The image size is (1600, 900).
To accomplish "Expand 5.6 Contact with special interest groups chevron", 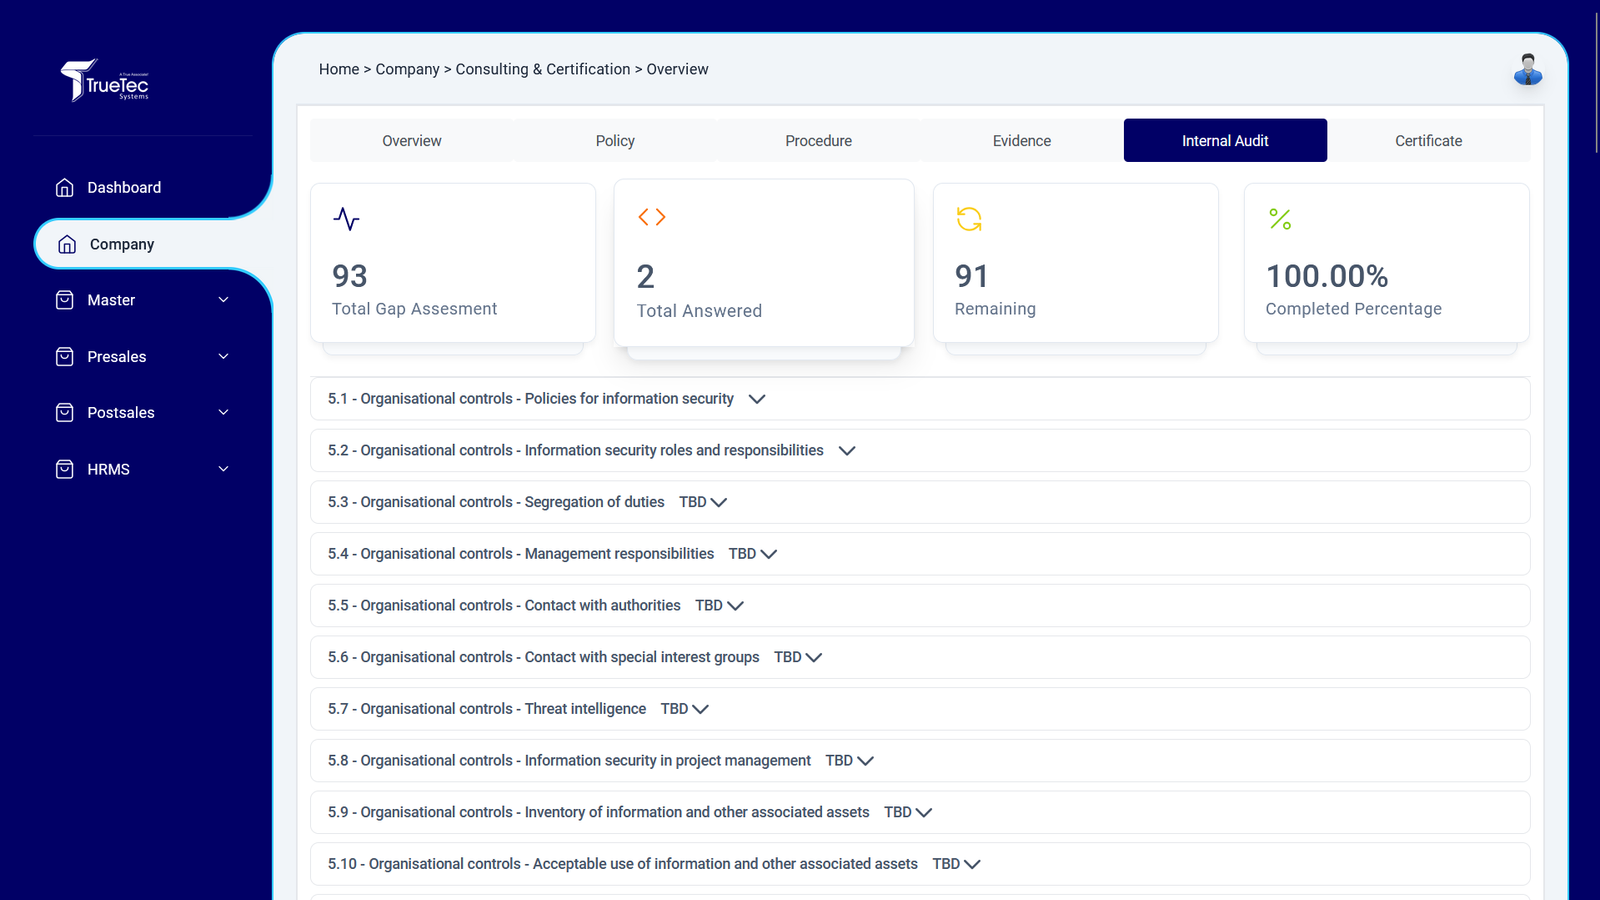I will pyautogui.click(x=813, y=657).
